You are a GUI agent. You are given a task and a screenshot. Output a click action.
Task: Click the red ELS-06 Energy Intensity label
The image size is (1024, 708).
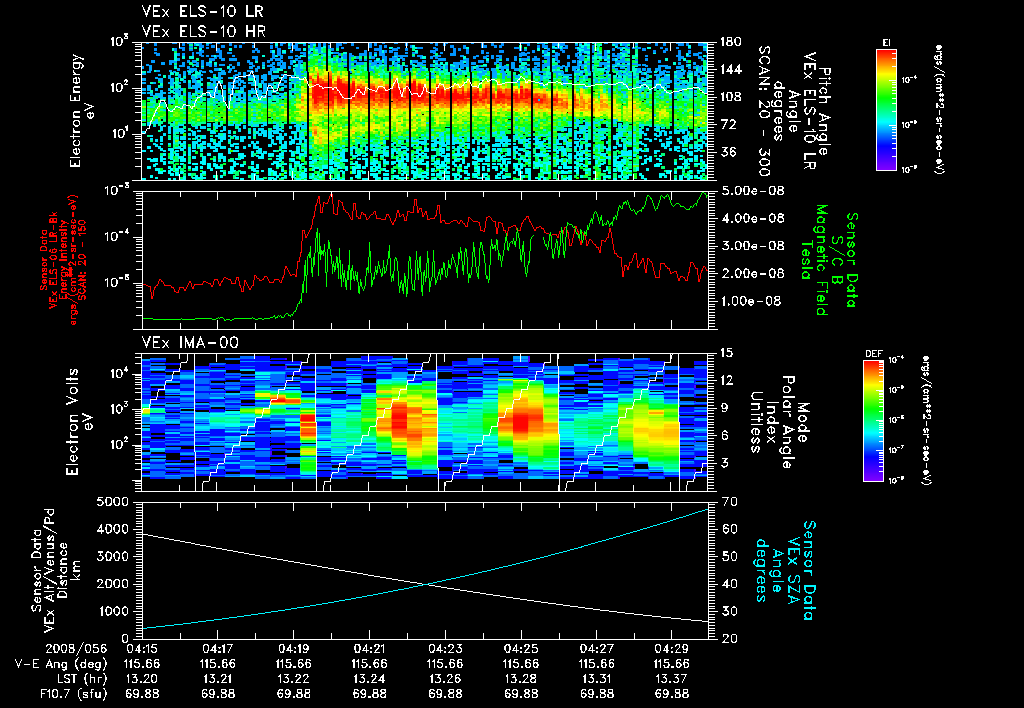pos(63,260)
